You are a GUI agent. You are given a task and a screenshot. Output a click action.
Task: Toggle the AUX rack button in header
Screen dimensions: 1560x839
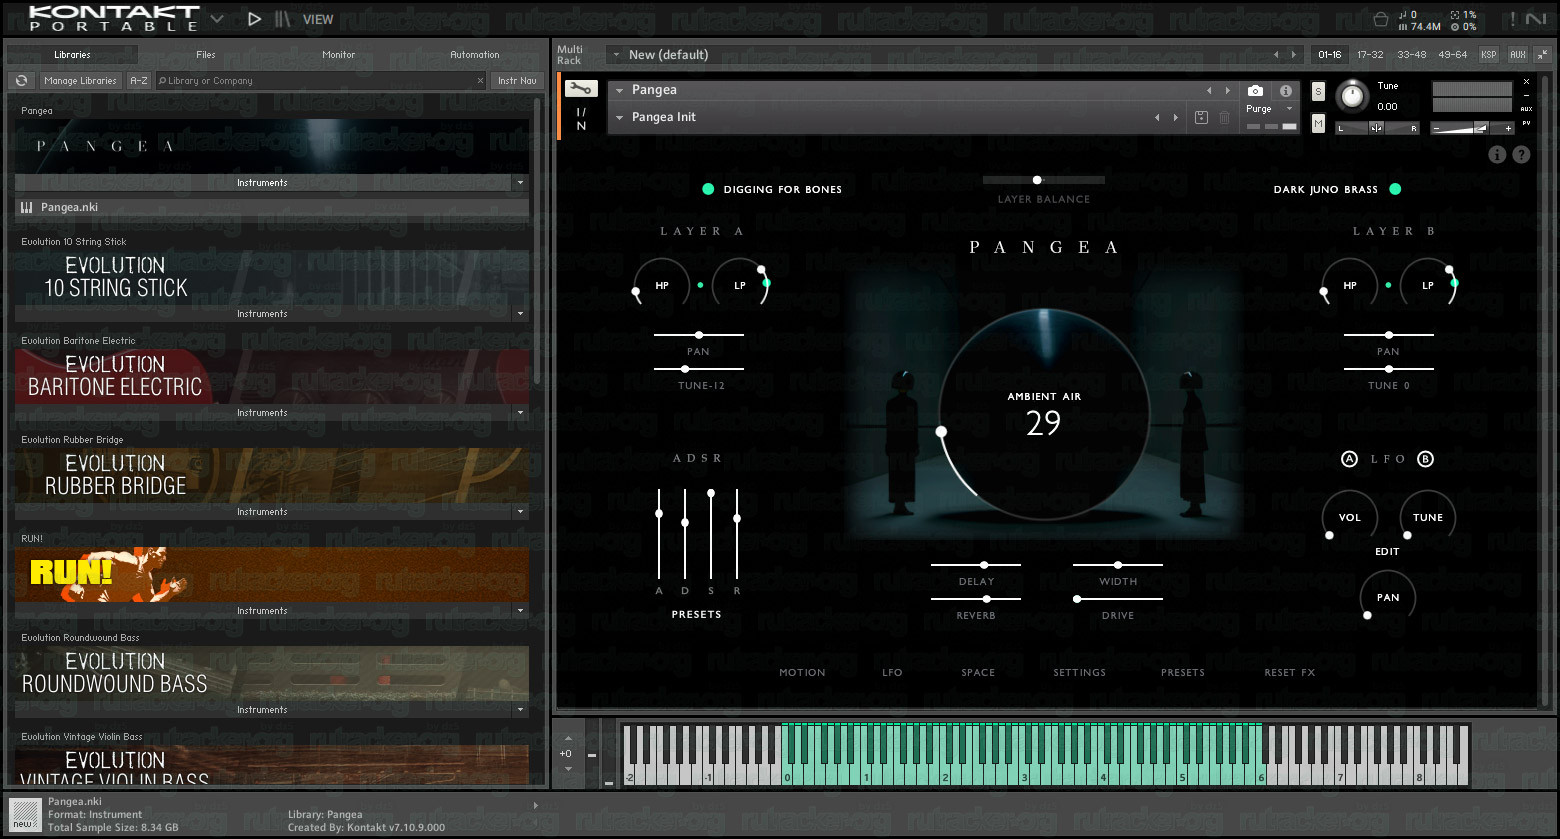click(1518, 55)
